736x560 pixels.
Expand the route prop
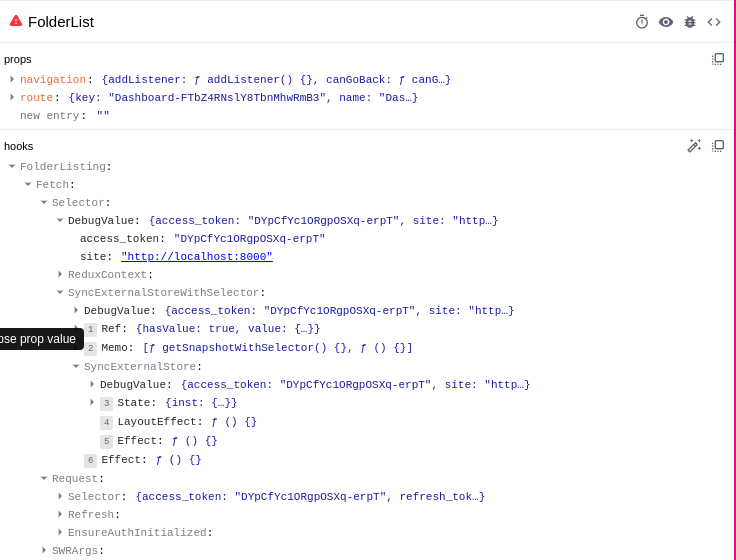click(x=12, y=97)
